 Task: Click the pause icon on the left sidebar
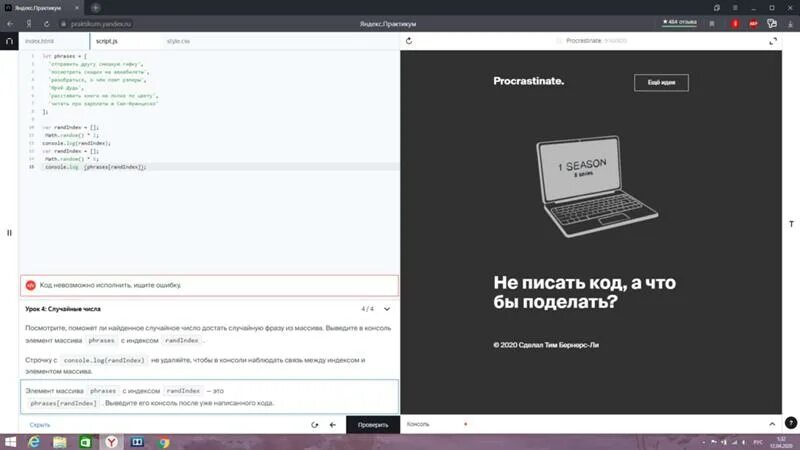click(9, 233)
